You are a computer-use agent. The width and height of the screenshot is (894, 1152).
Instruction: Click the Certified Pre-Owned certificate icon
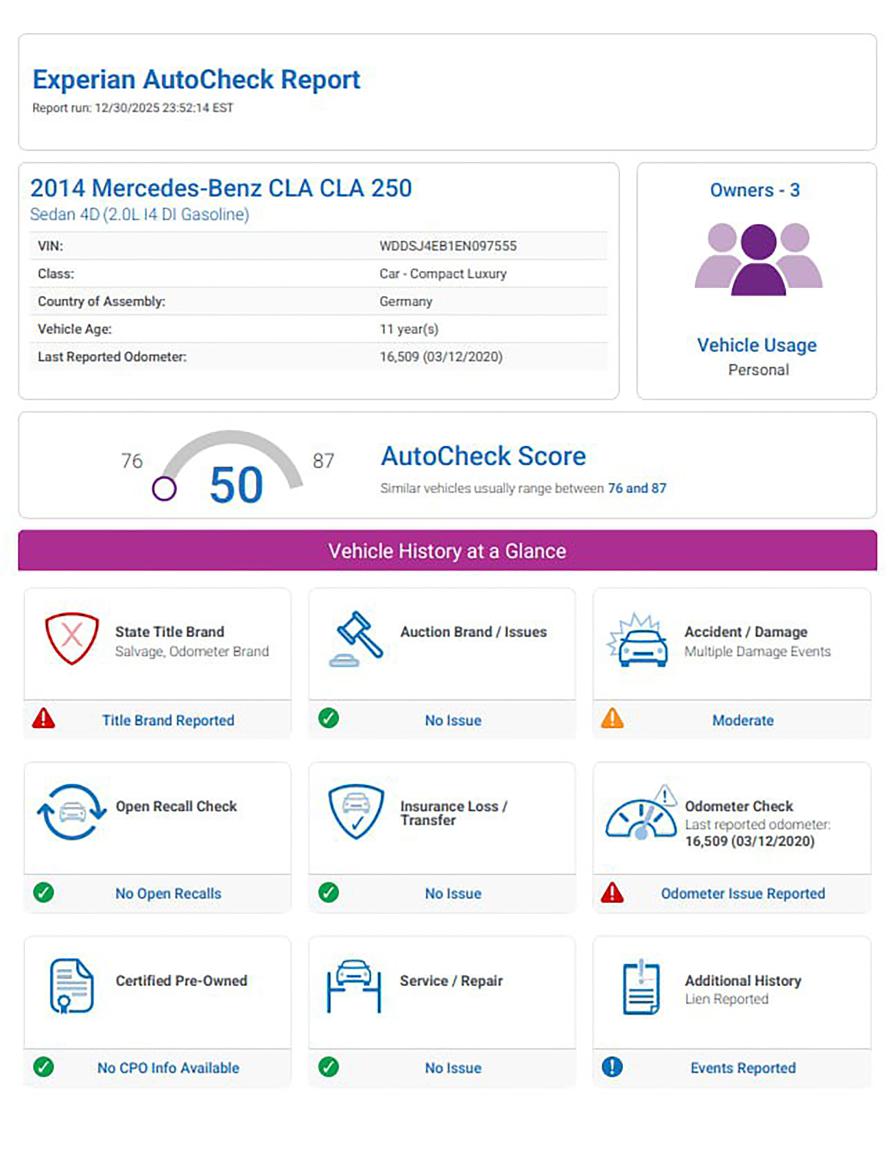pos(72,986)
